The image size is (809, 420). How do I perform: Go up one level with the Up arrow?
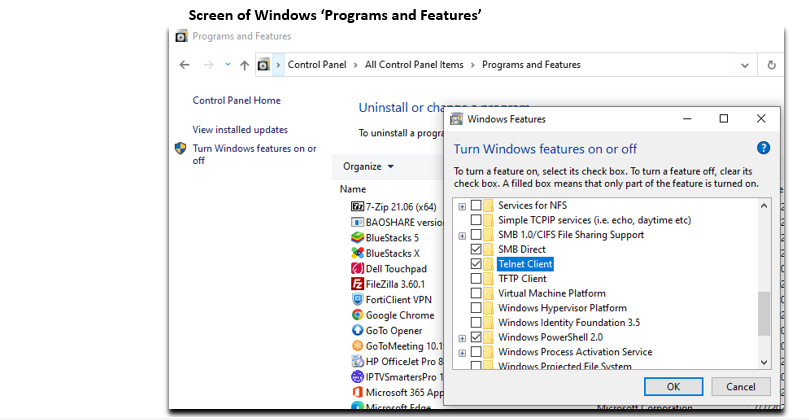point(245,65)
